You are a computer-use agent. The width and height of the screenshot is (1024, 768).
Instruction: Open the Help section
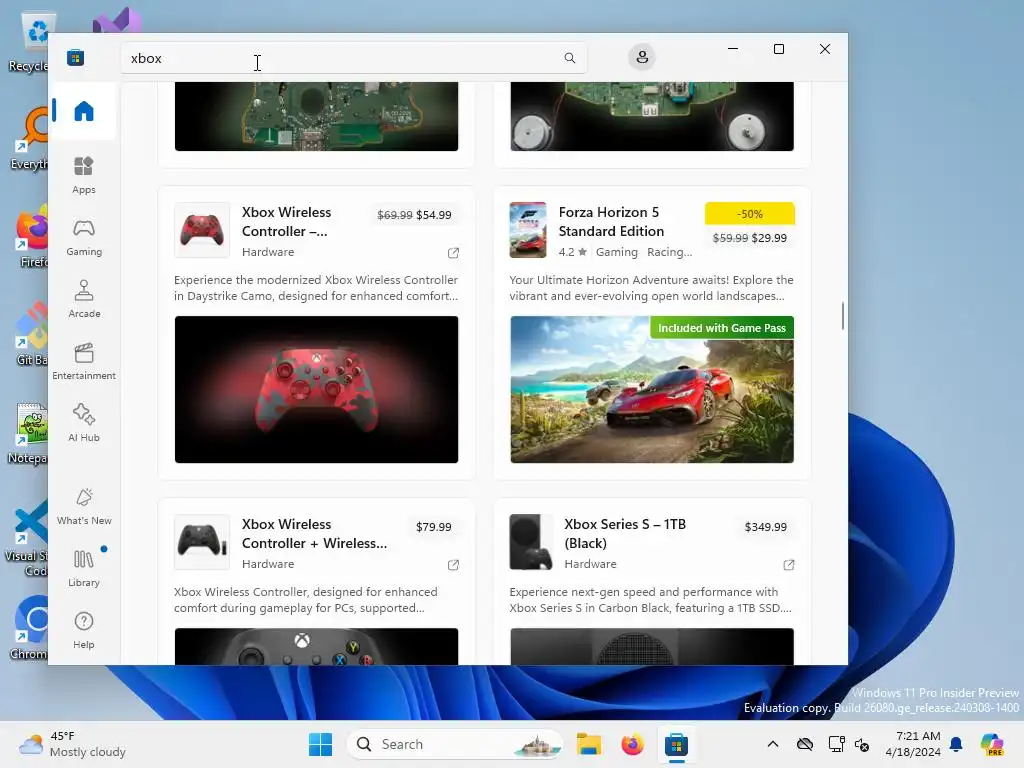click(x=84, y=630)
